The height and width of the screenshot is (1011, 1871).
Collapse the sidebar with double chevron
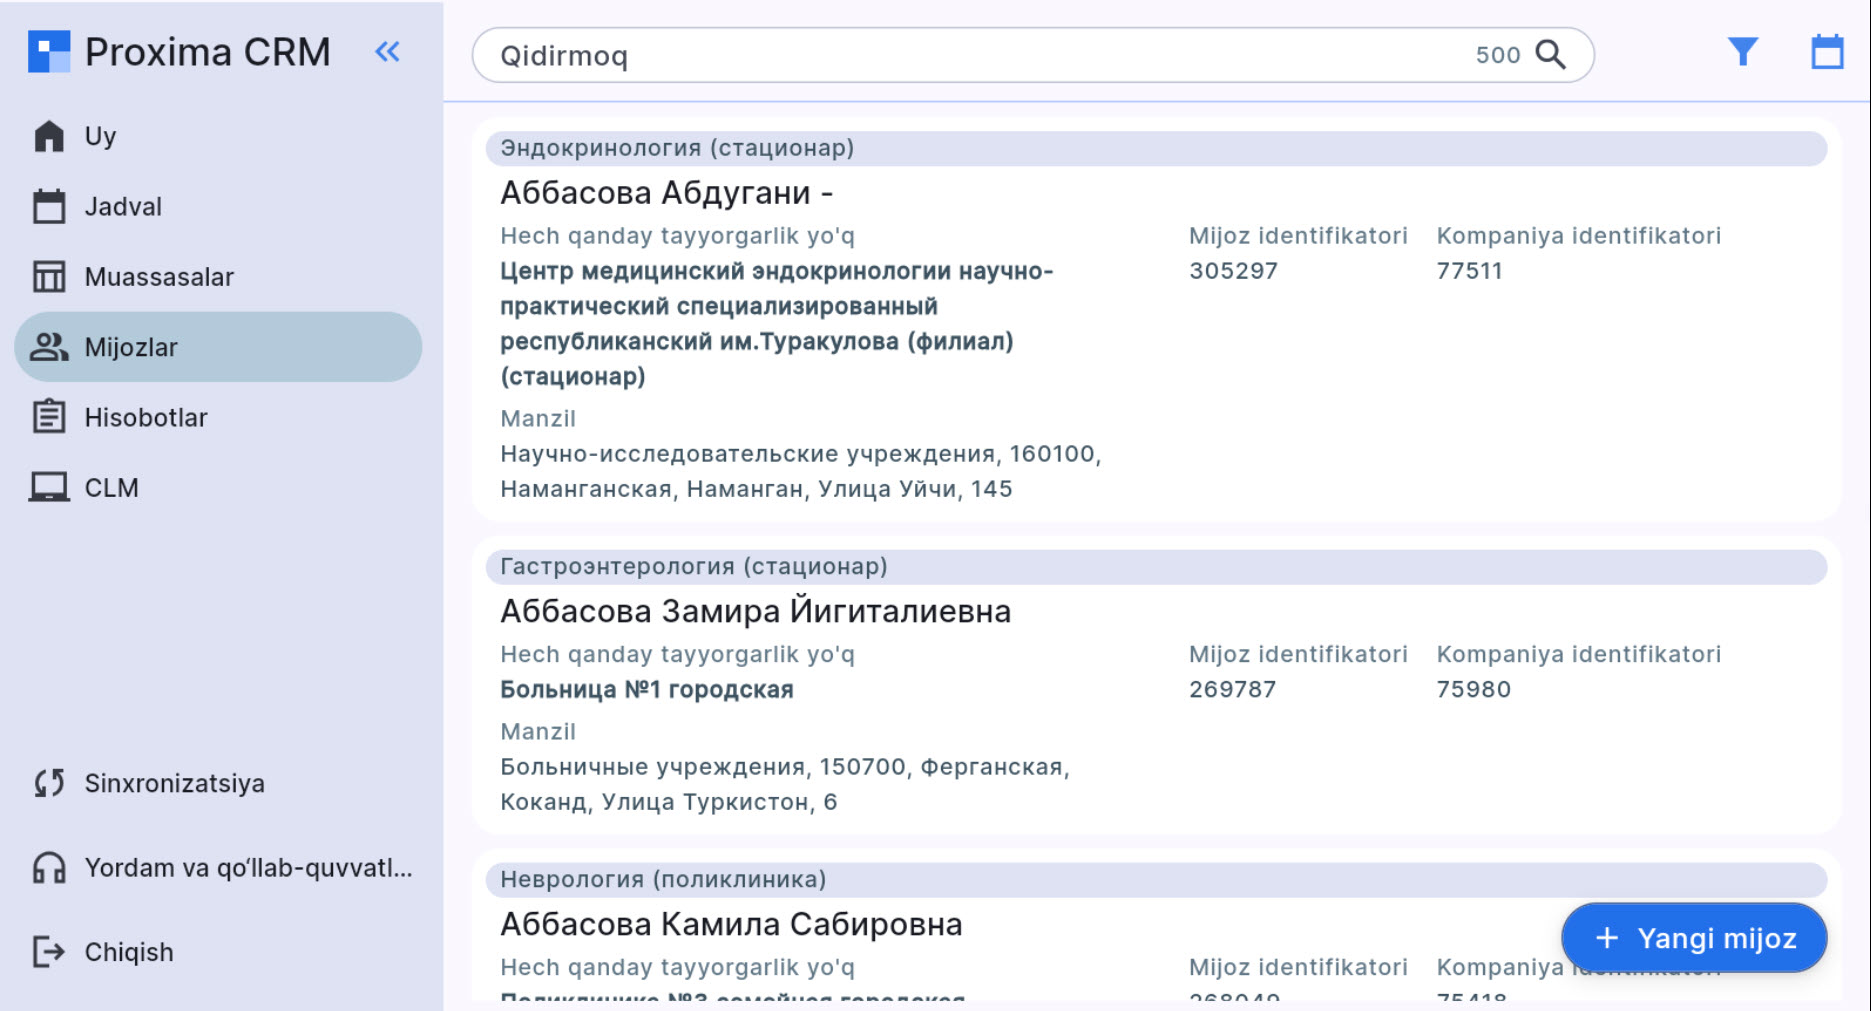[x=387, y=52]
